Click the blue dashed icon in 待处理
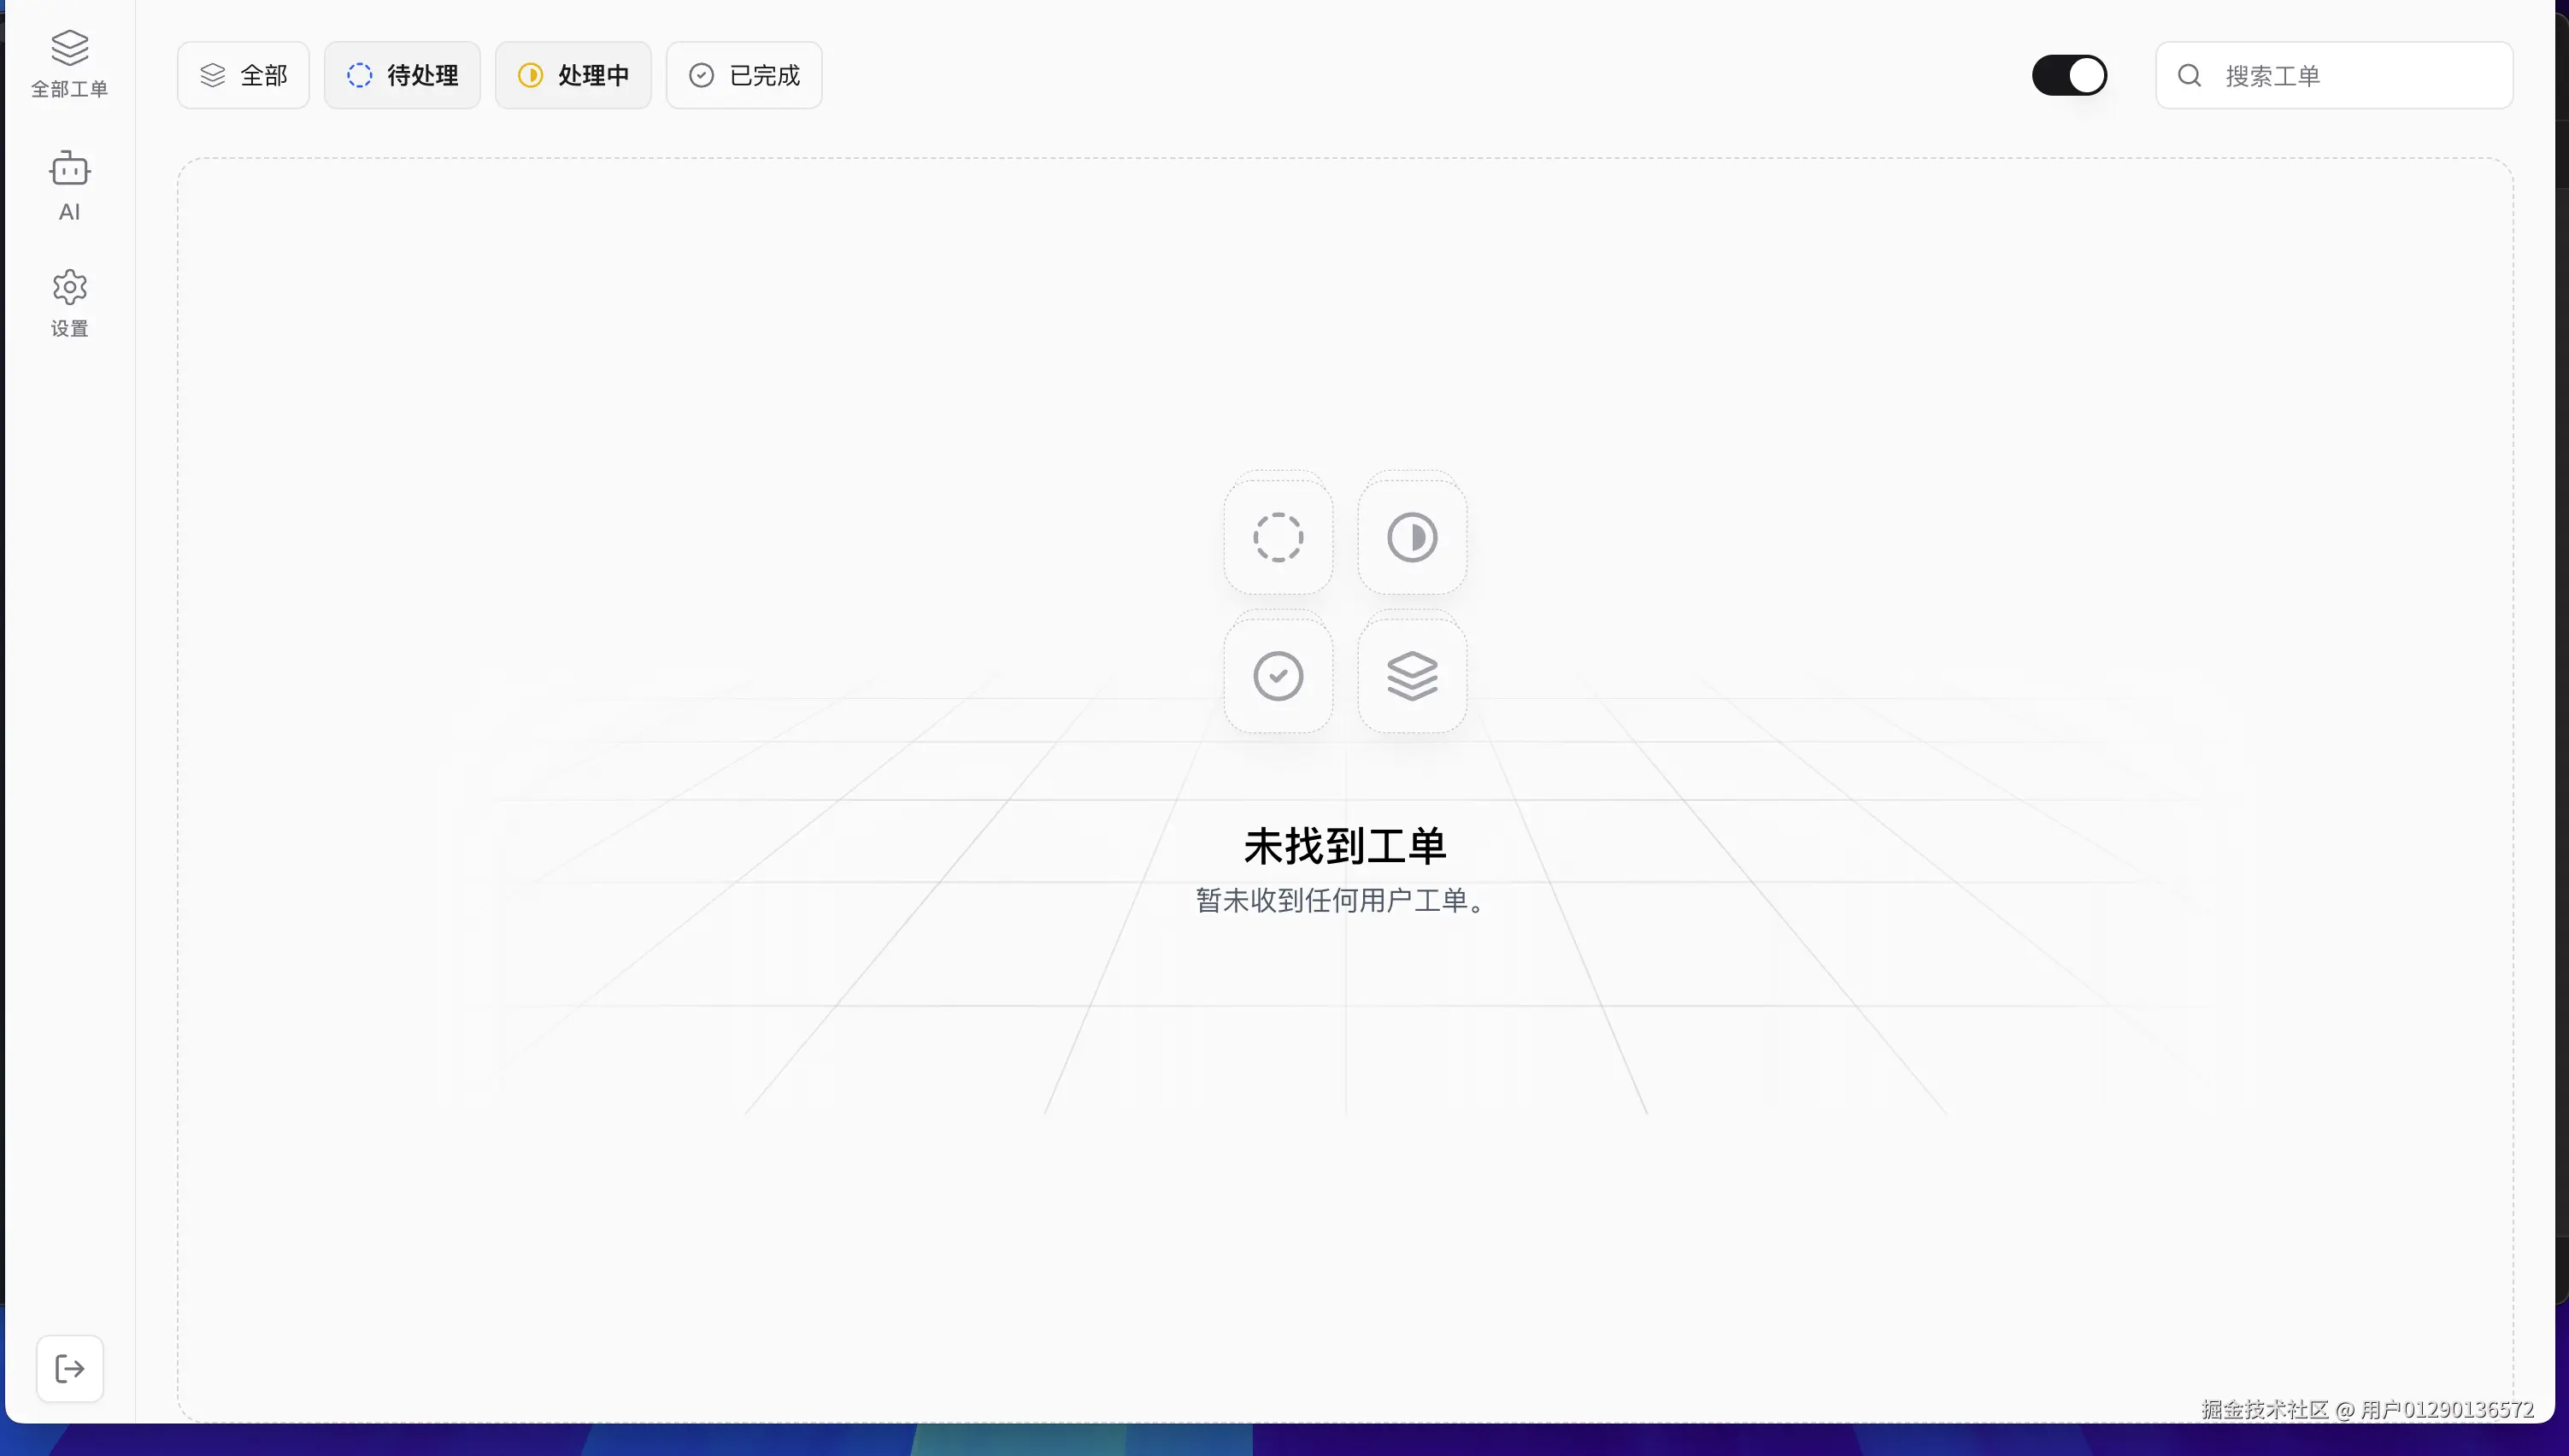The image size is (2569, 1456). [359, 75]
